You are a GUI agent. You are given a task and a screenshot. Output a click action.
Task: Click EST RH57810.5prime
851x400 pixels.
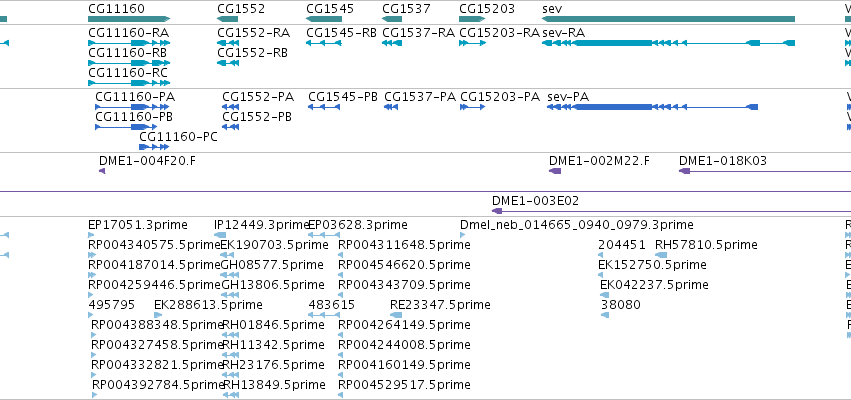click(x=661, y=255)
